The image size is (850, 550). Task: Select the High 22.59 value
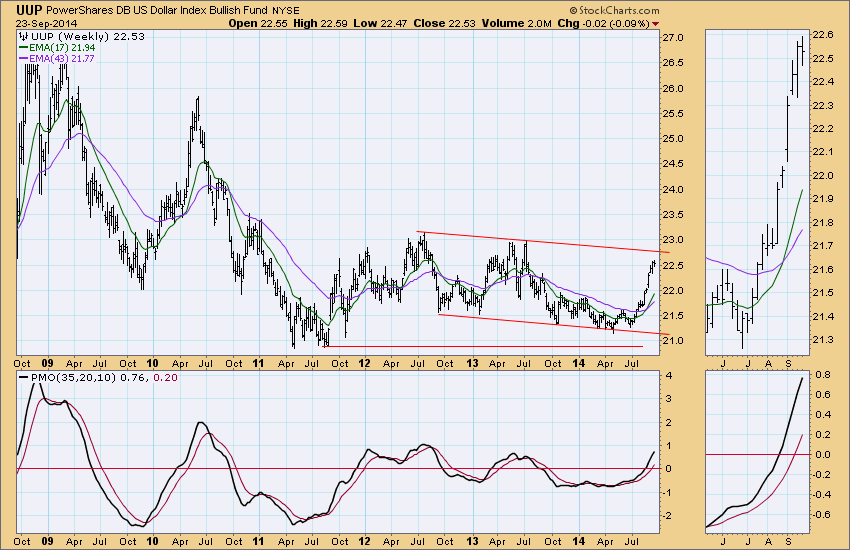[x=320, y=23]
